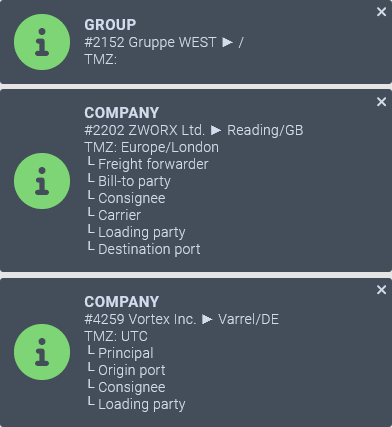Close the GROUP notification card
Image resolution: width=392 pixels, height=427 pixels.
(381, 12)
